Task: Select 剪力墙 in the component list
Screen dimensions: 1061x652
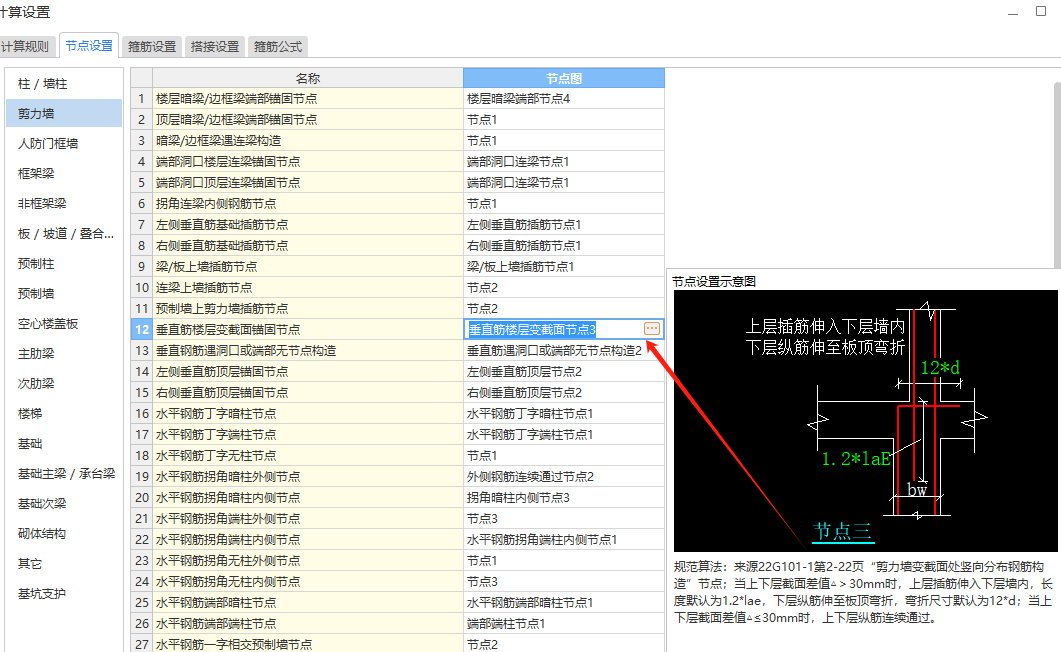Action: click(64, 114)
